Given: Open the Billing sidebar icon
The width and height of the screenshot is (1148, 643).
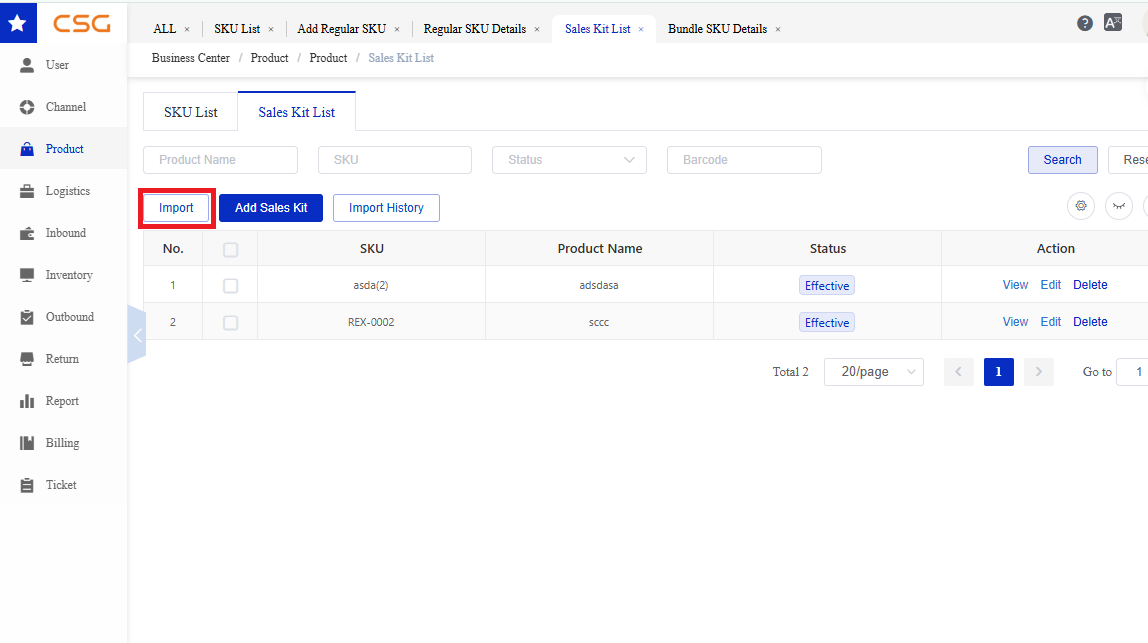Looking at the screenshot, I should (27, 443).
